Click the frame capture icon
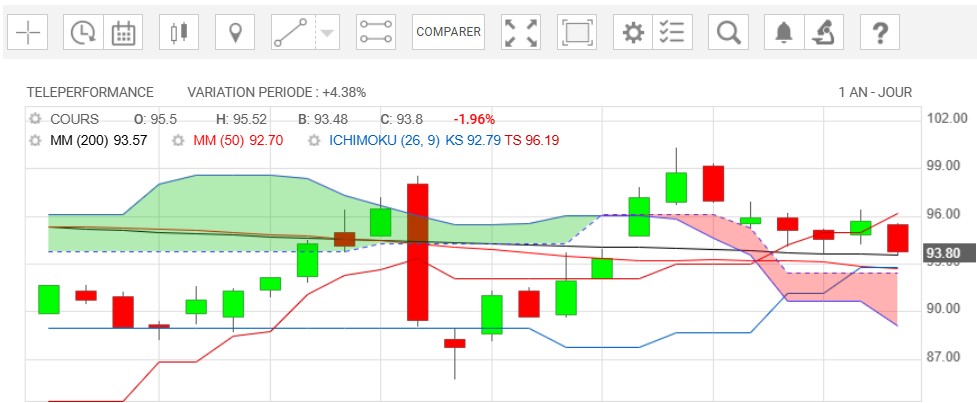Screen dimensions: 977x403 click(577, 32)
